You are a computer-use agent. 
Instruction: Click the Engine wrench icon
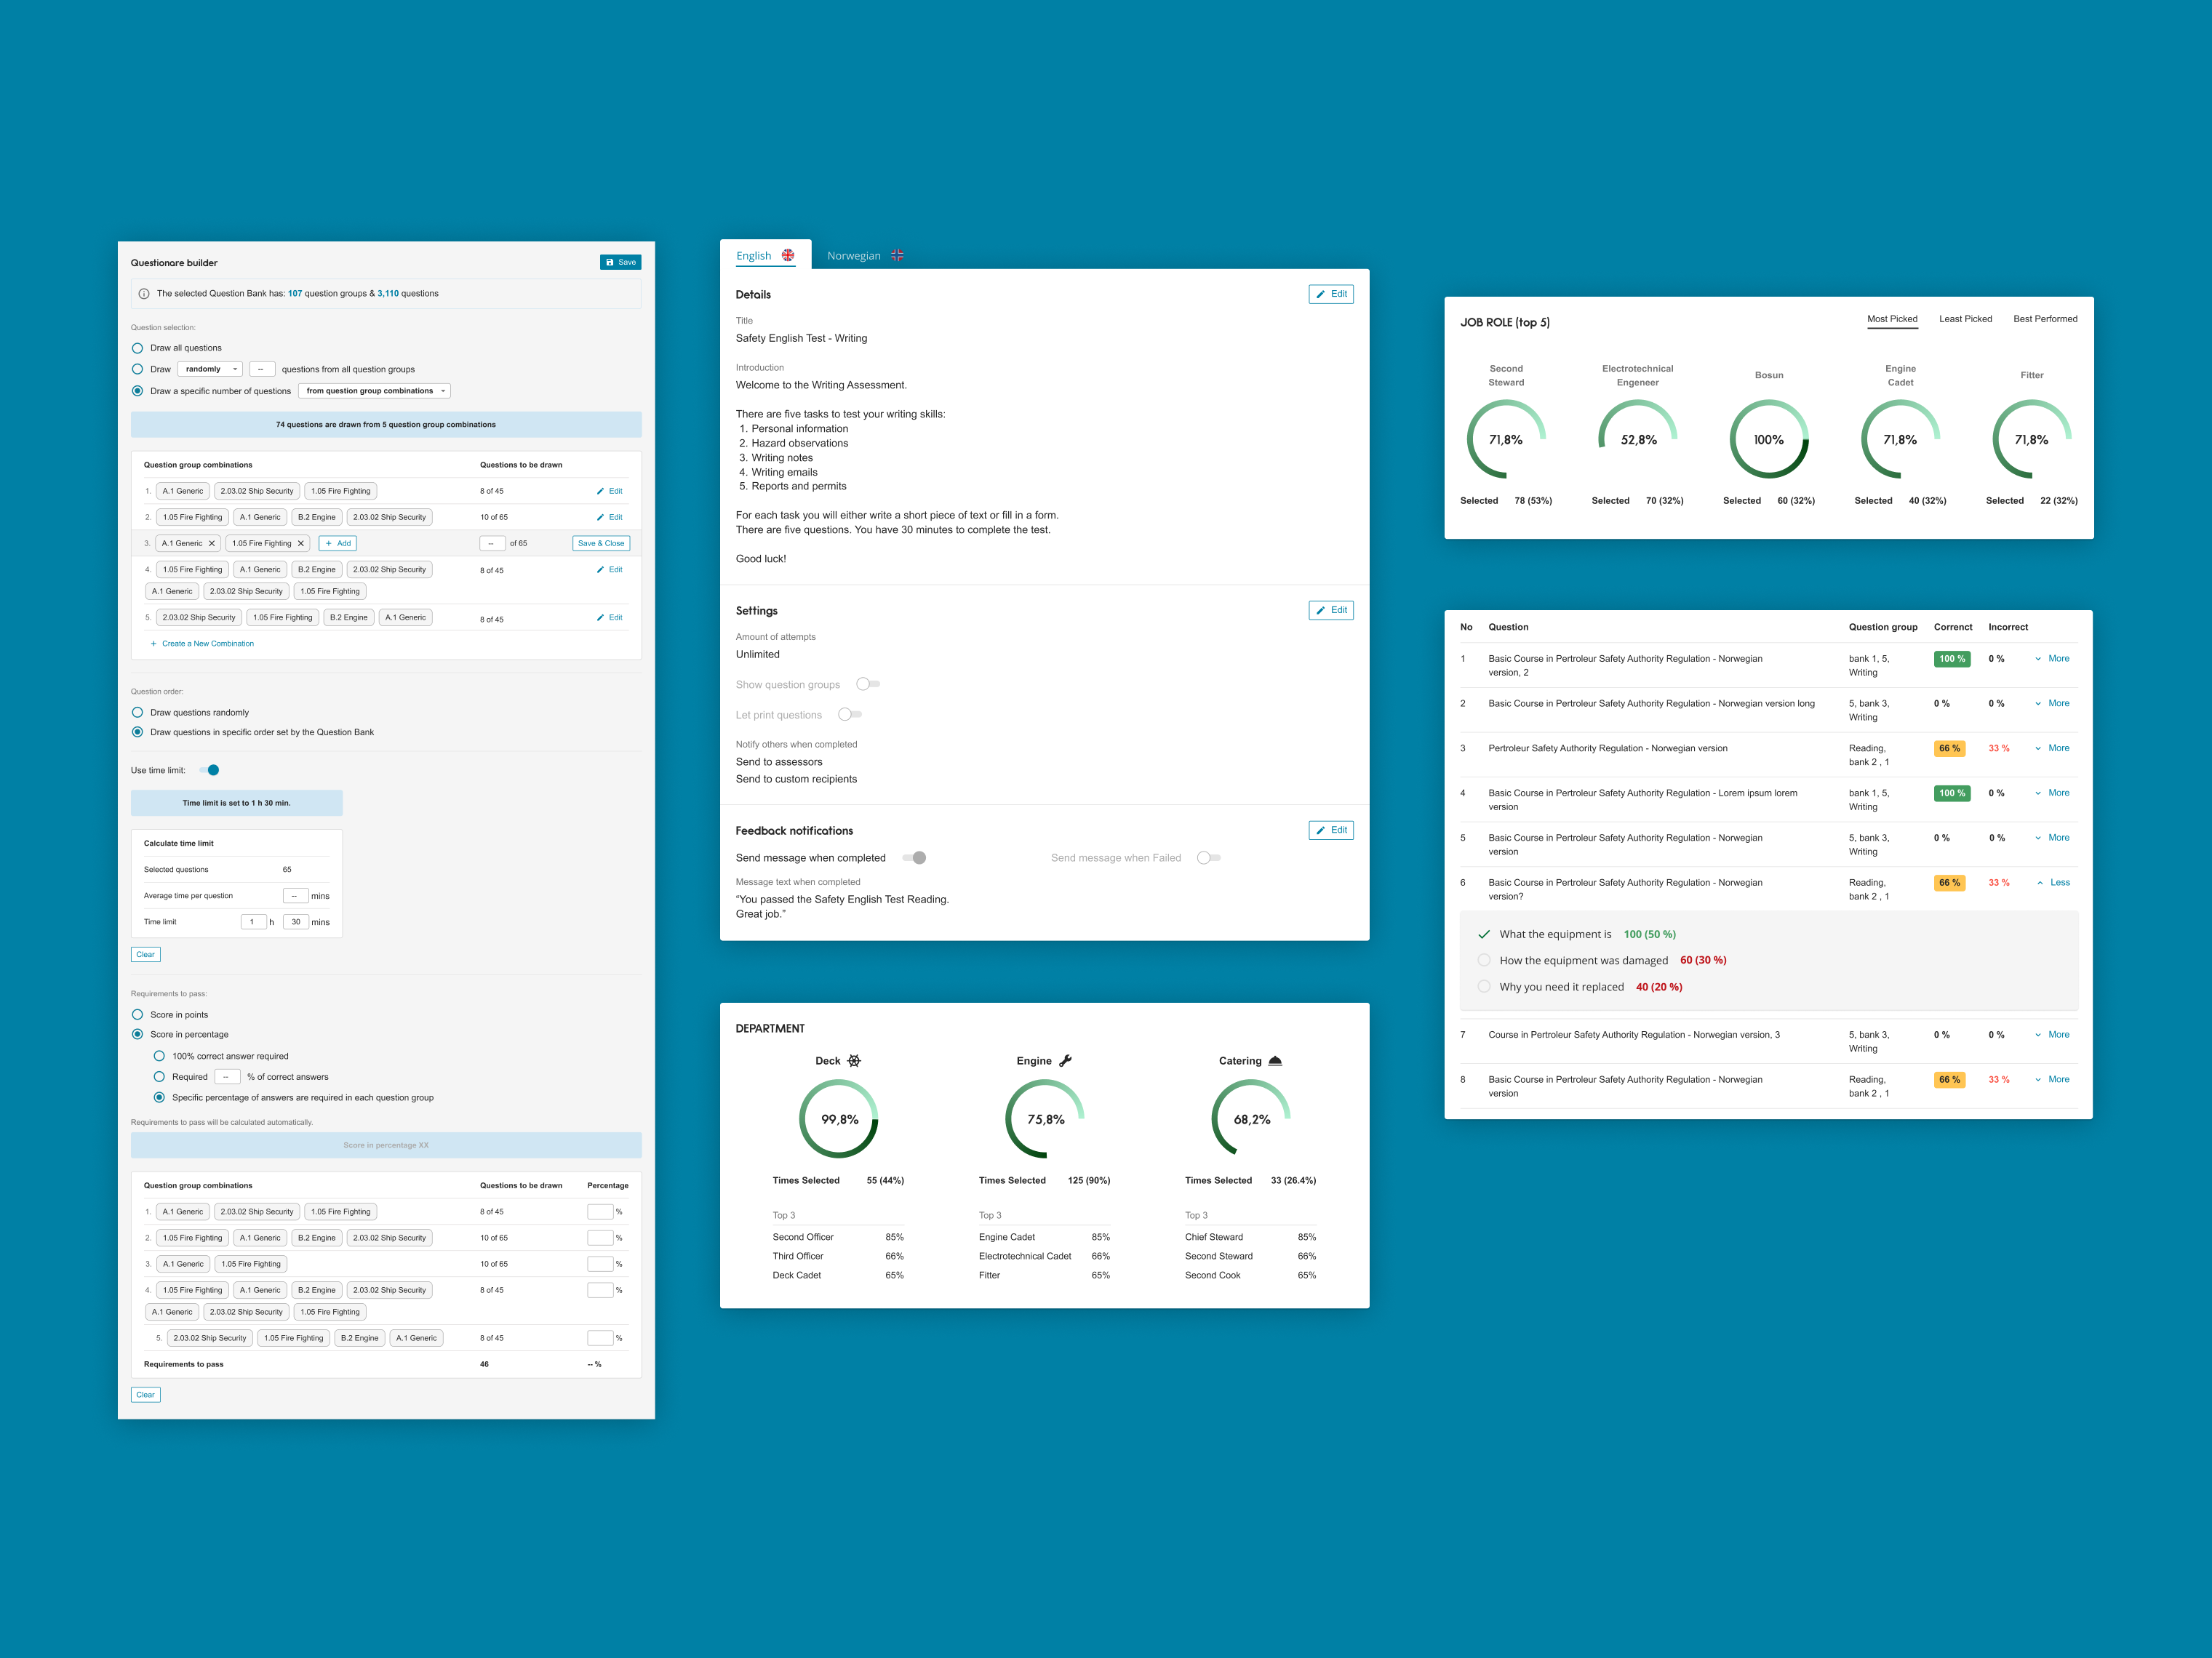click(x=1065, y=1061)
